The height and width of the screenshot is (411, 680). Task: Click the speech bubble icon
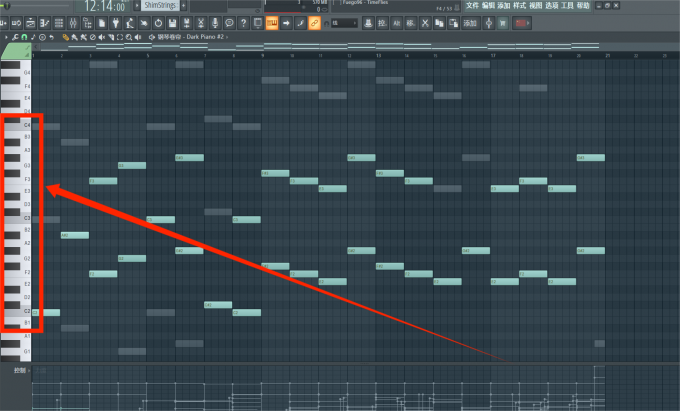pos(229,23)
